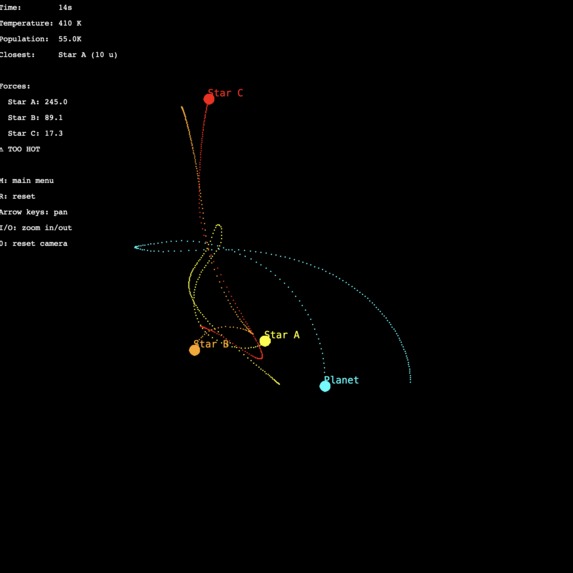
Task: Click the 'I/O: zoom in/out' hint
Action: tap(36, 228)
